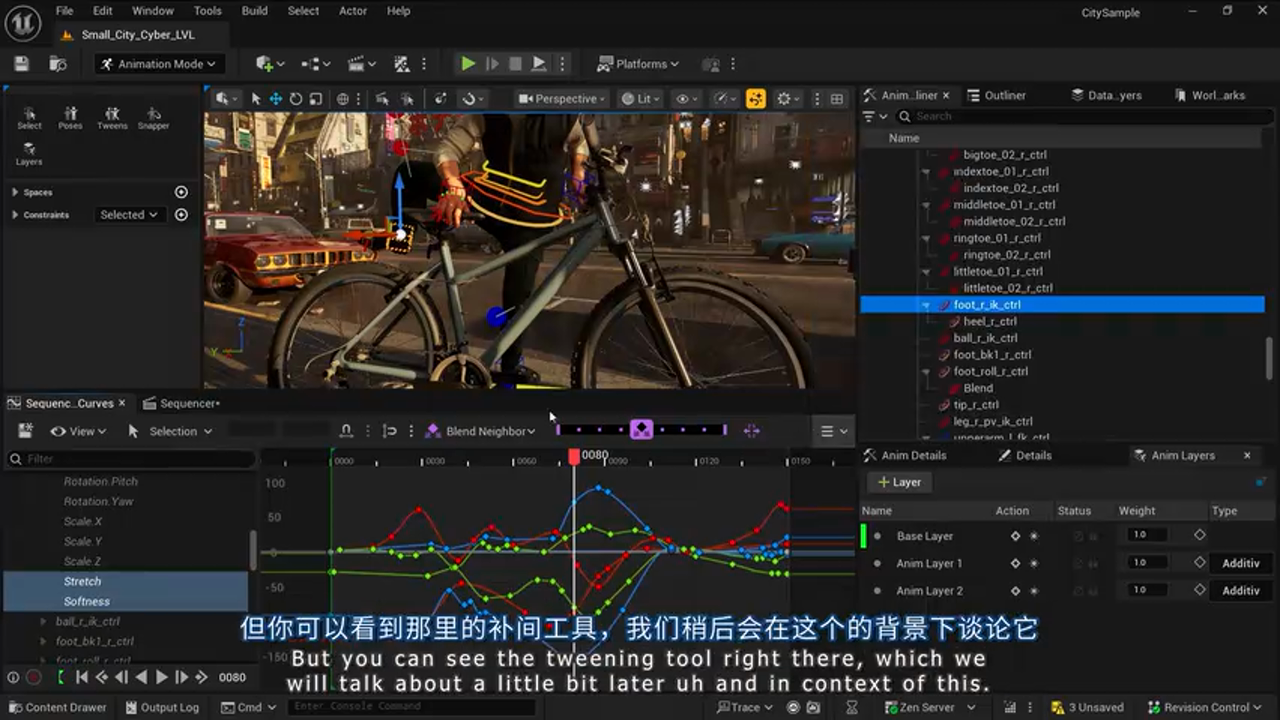
Task: Toggle the visibility dot for Anim Layer 1
Action: (x=876, y=562)
